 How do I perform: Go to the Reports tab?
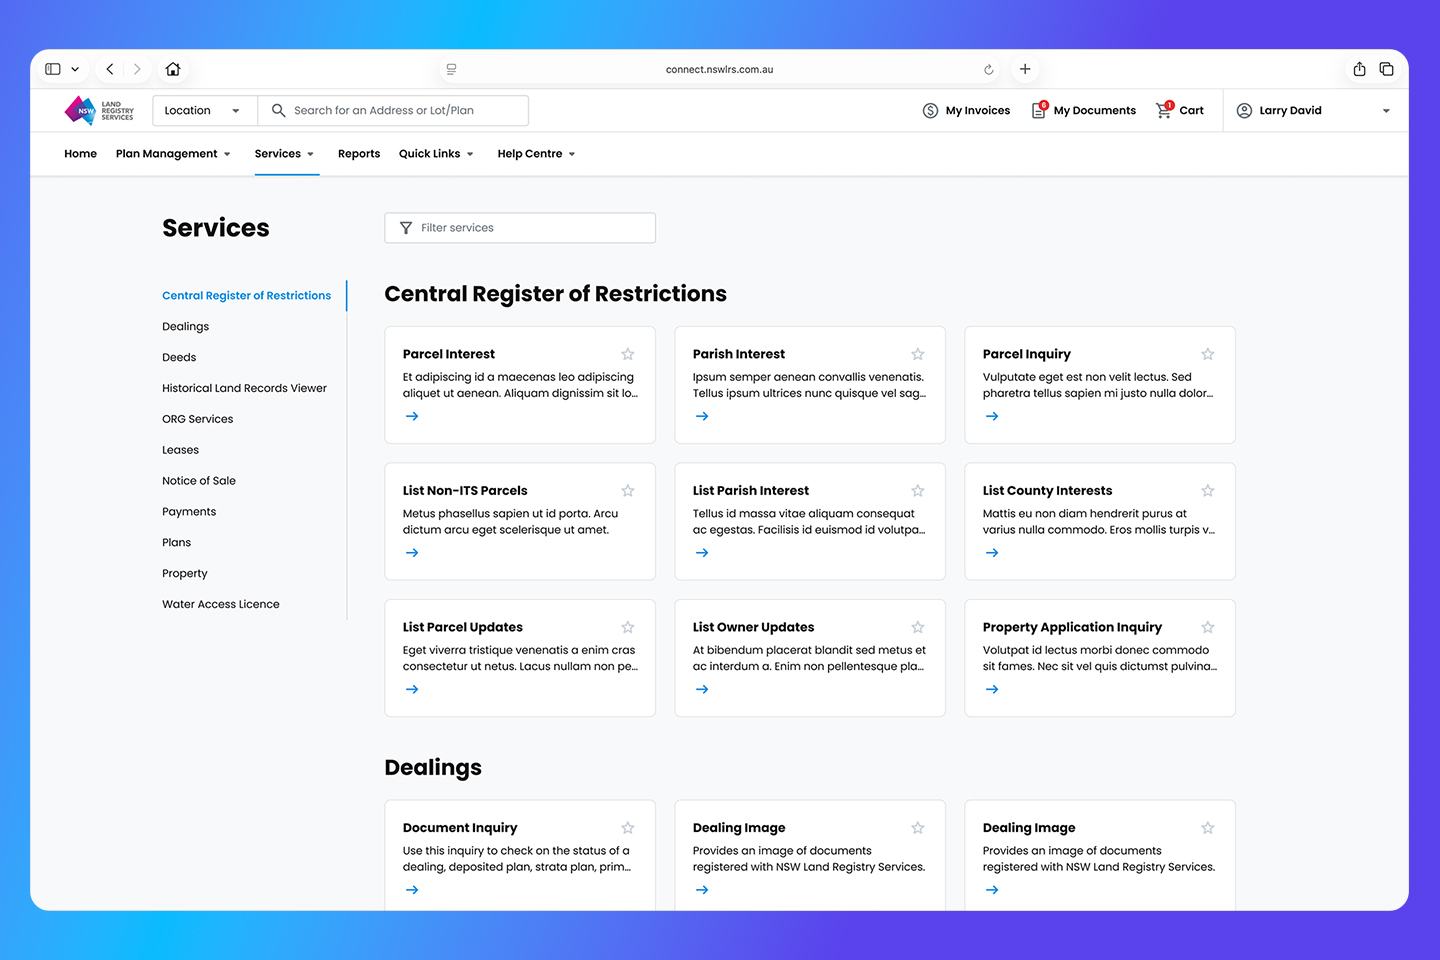(359, 154)
